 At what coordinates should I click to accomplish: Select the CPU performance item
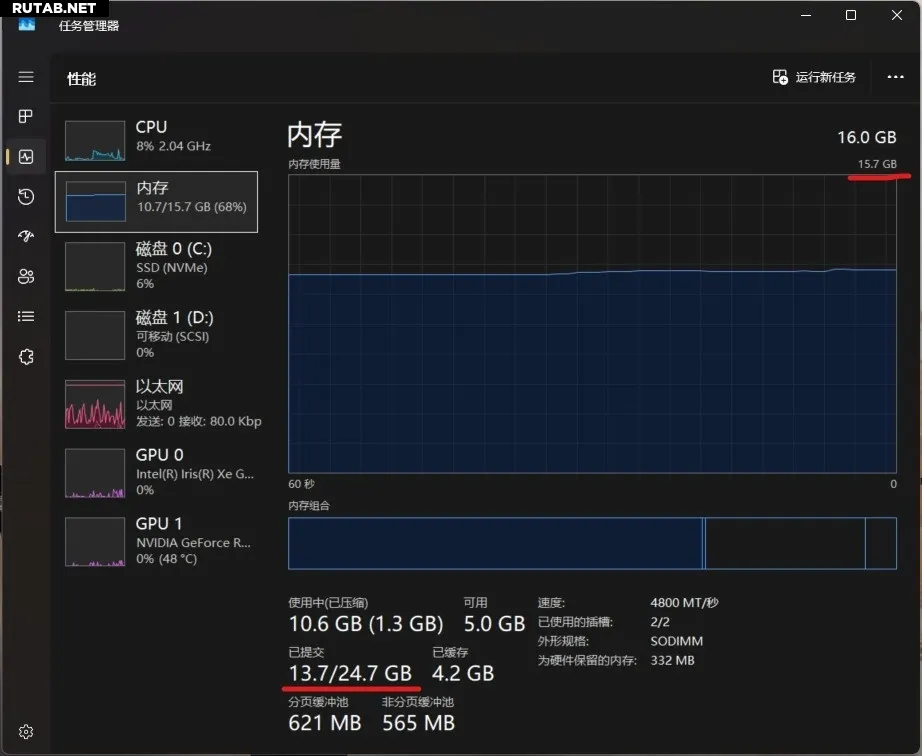(156, 140)
